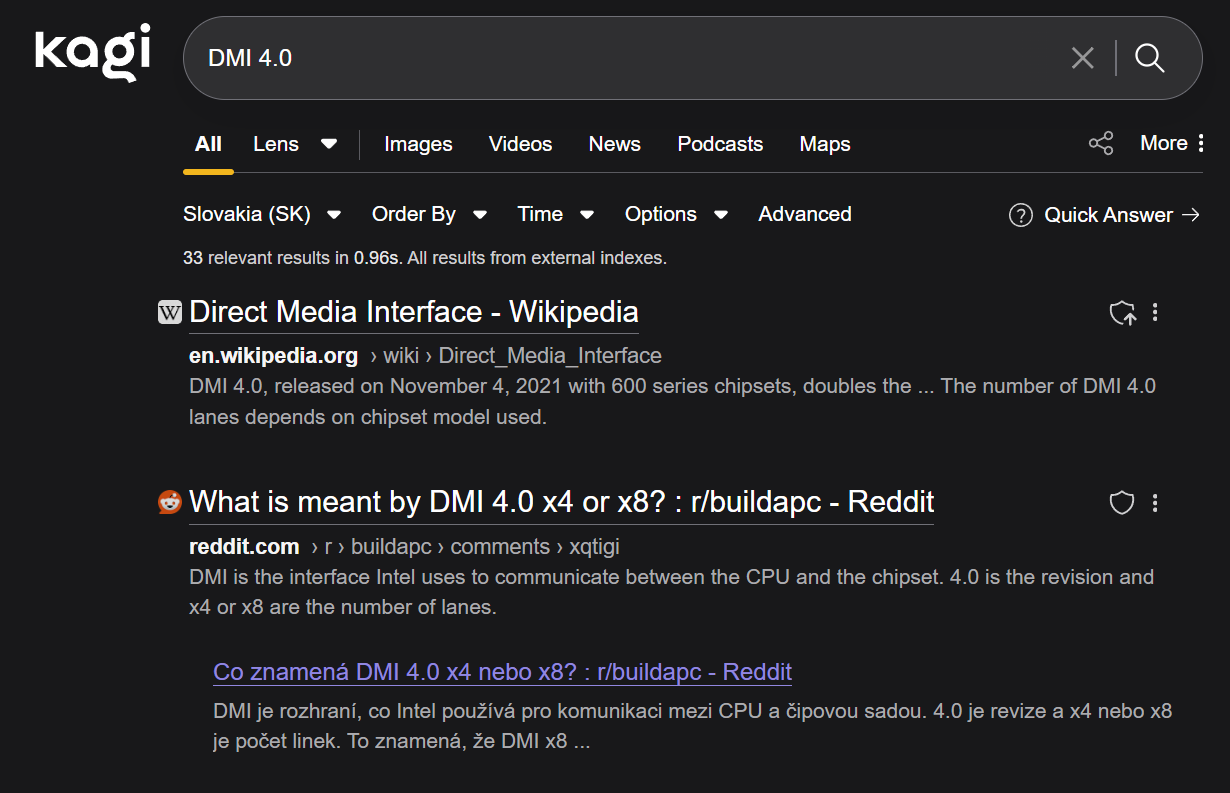Click into the search input field
1230x793 pixels.
pos(620,58)
